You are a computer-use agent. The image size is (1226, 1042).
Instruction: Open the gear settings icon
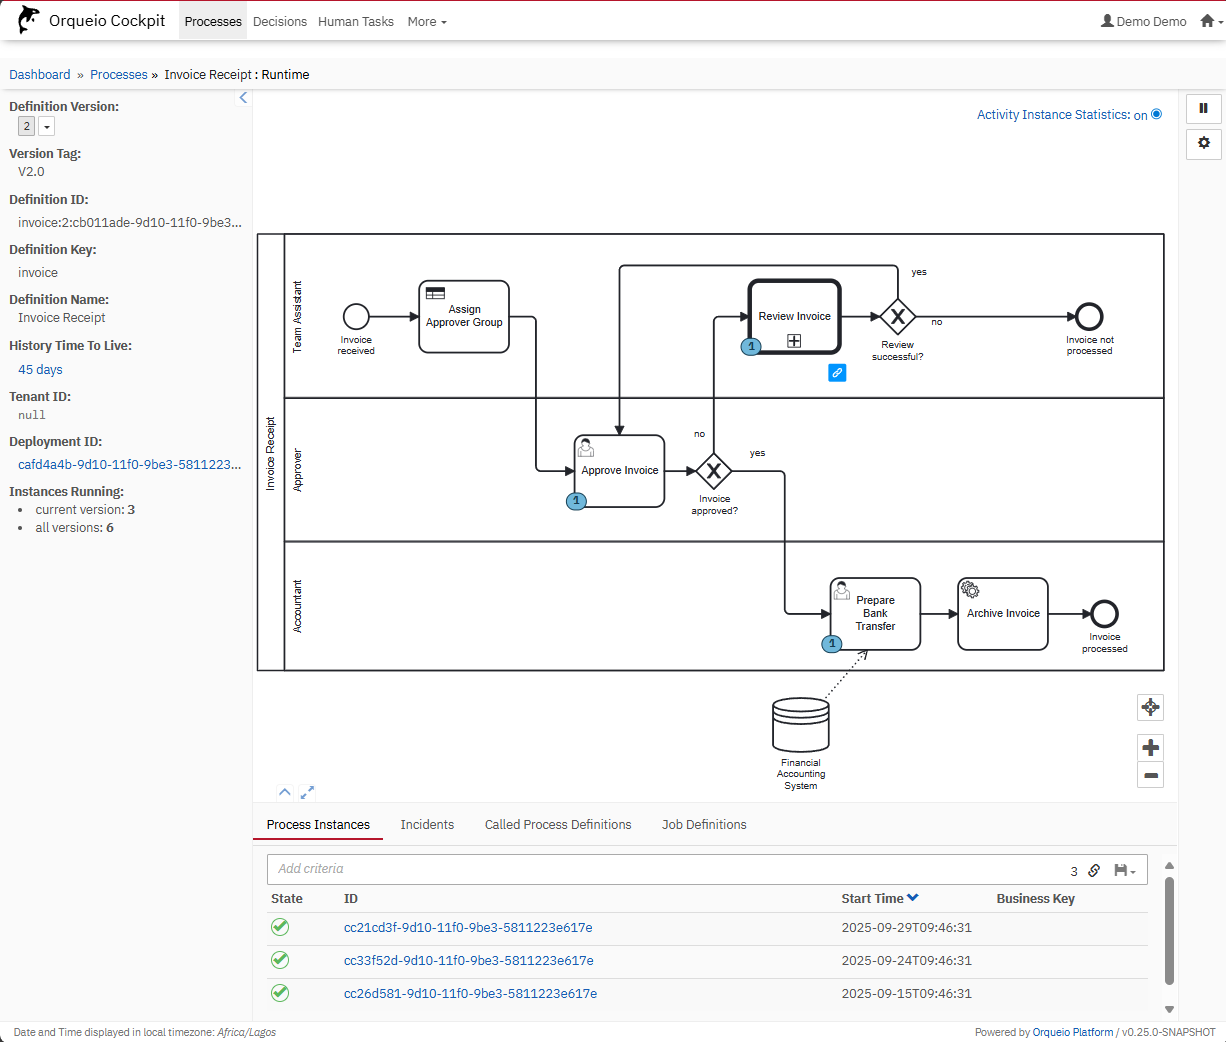click(x=1203, y=143)
